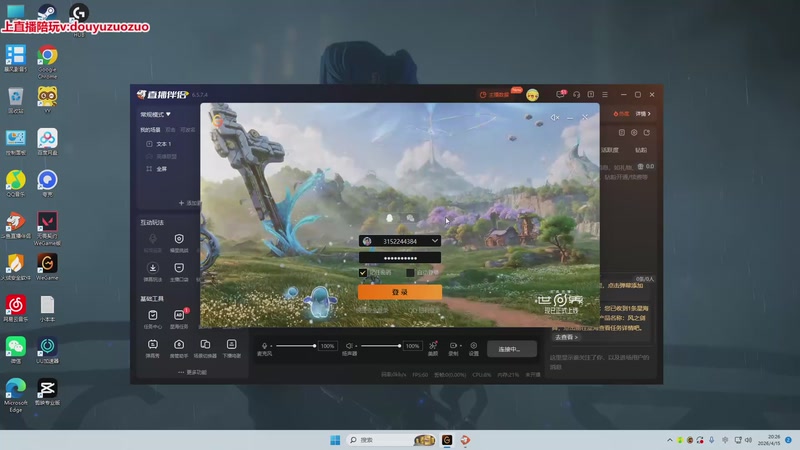Show 更多功能 tools
Viewport: 800px width, 450px height.
(192, 372)
